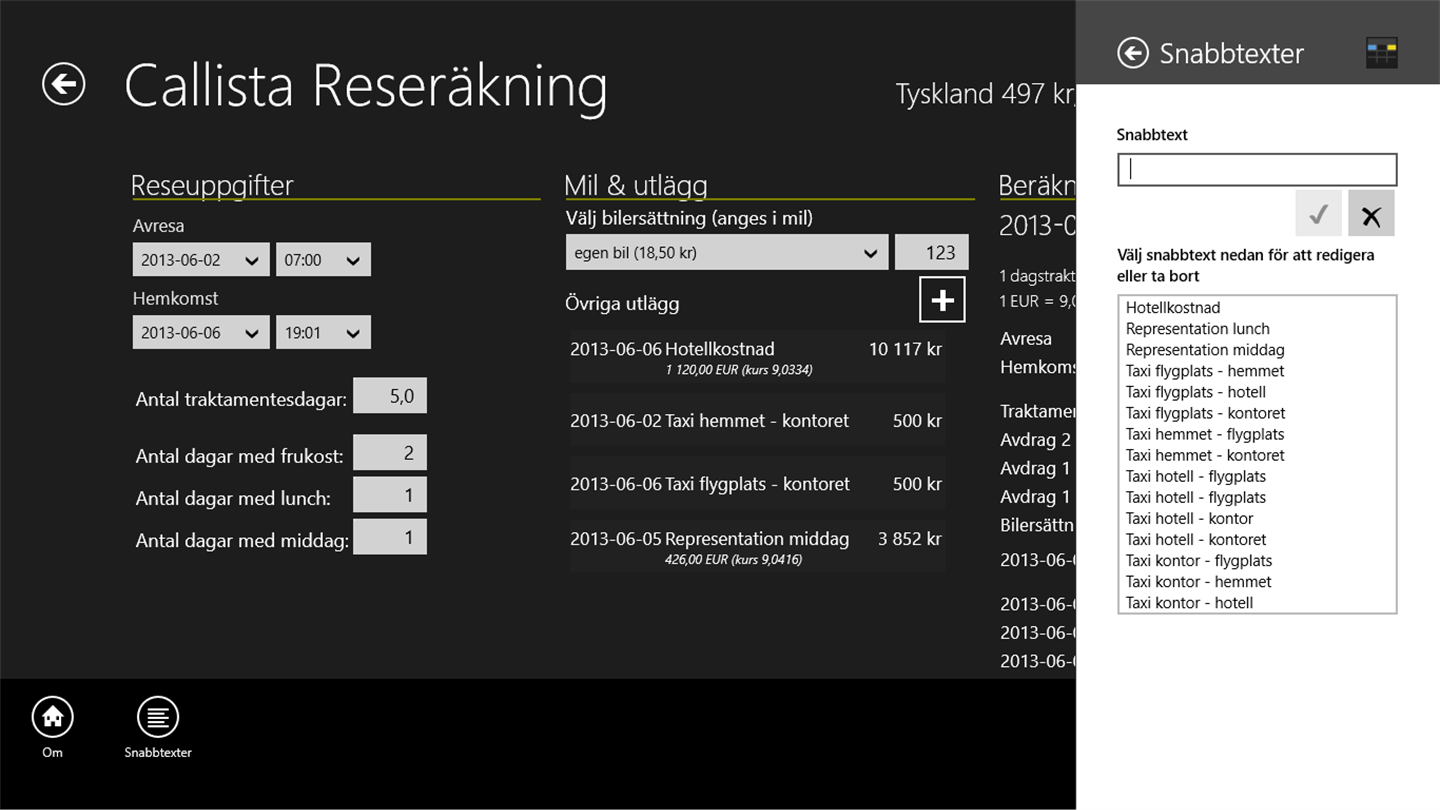The width and height of the screenshot is (1440, 810).
Task: Select Taxi hotell - kontoret in list
Action: pos(1257,539)
